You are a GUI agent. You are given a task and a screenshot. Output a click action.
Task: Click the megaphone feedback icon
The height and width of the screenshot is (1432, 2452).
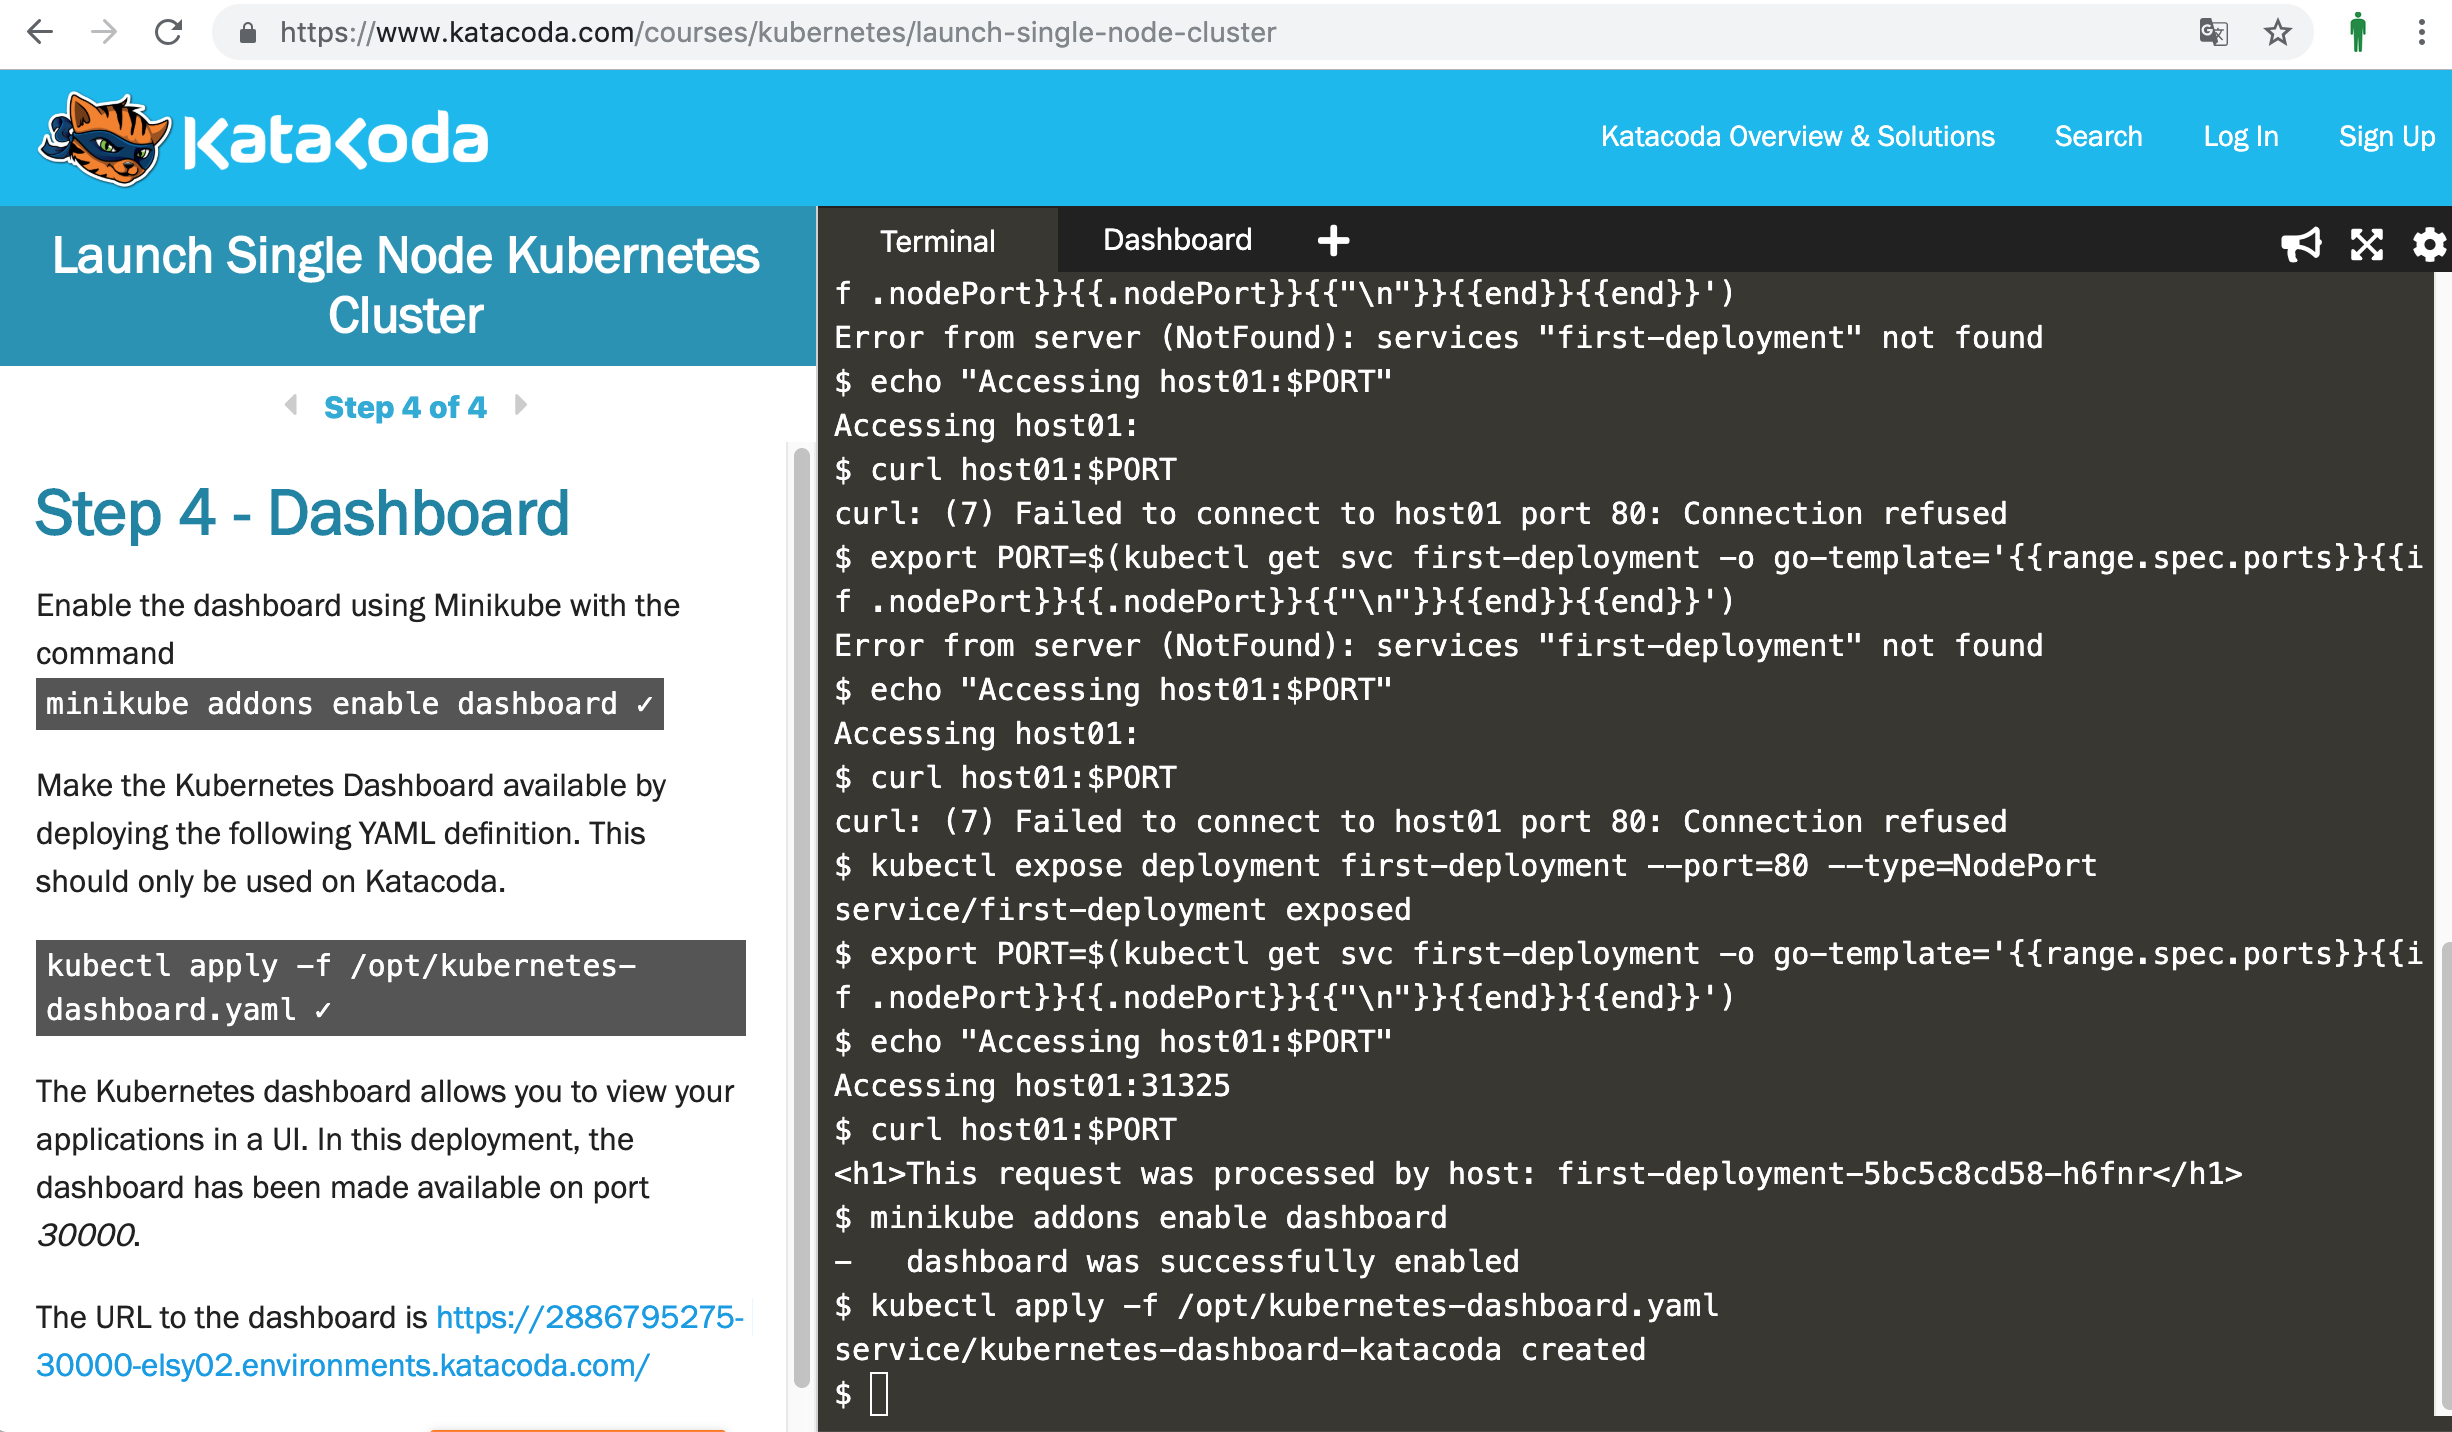(x=2301, y=244)
